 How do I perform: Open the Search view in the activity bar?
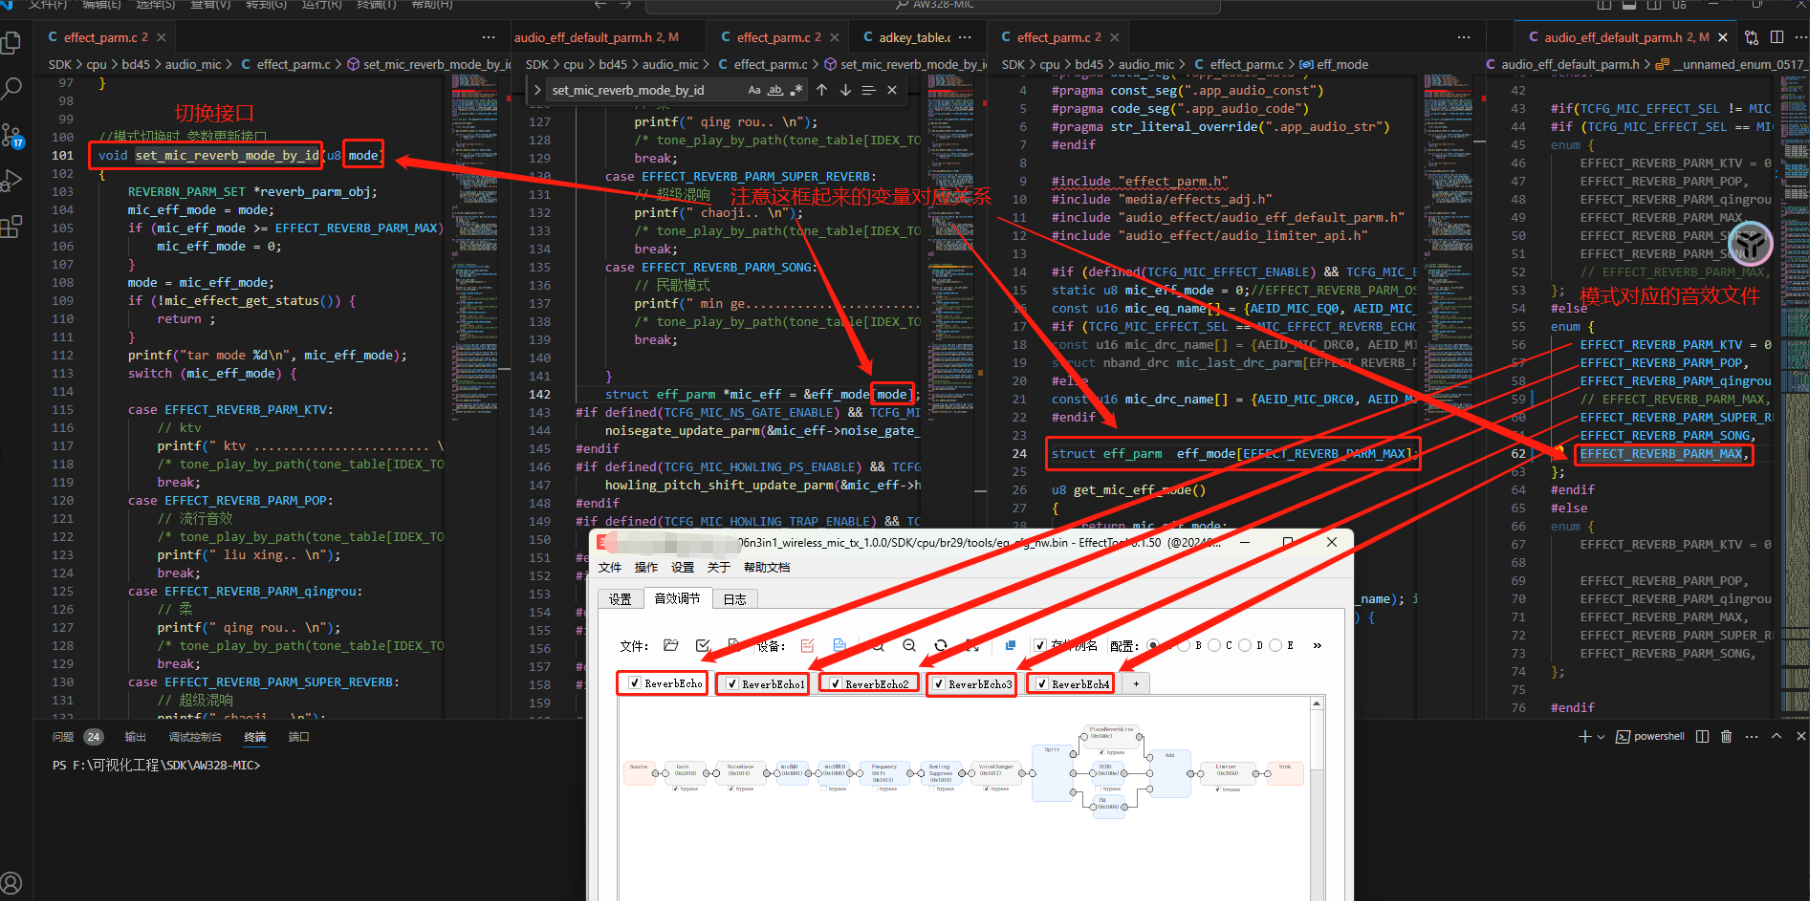pos(12,88)
